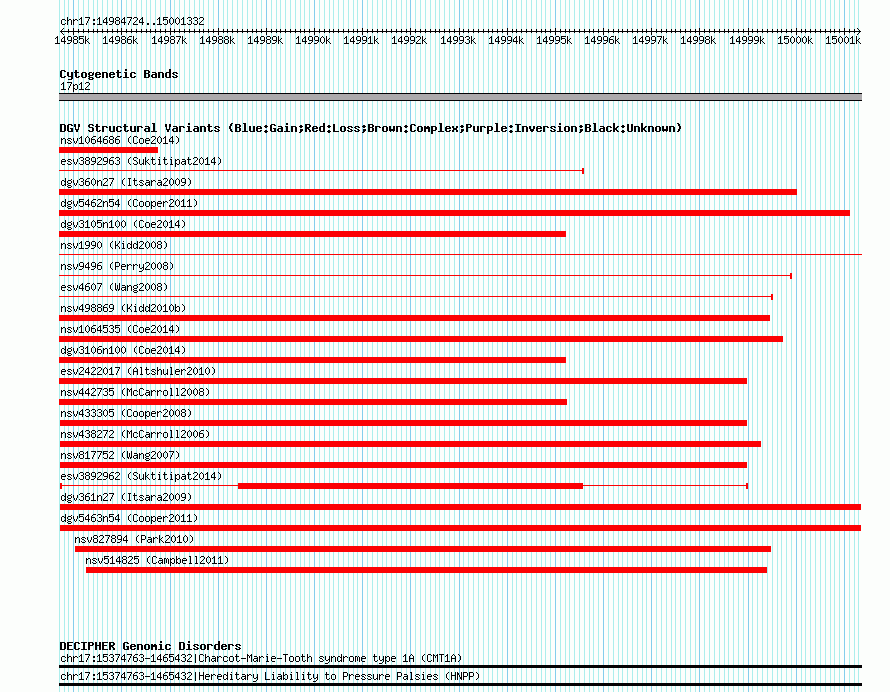Viewport: 890px width, 692px height.
Task: Click the red bar under nsv827894
Action: (x=423, y=549)
